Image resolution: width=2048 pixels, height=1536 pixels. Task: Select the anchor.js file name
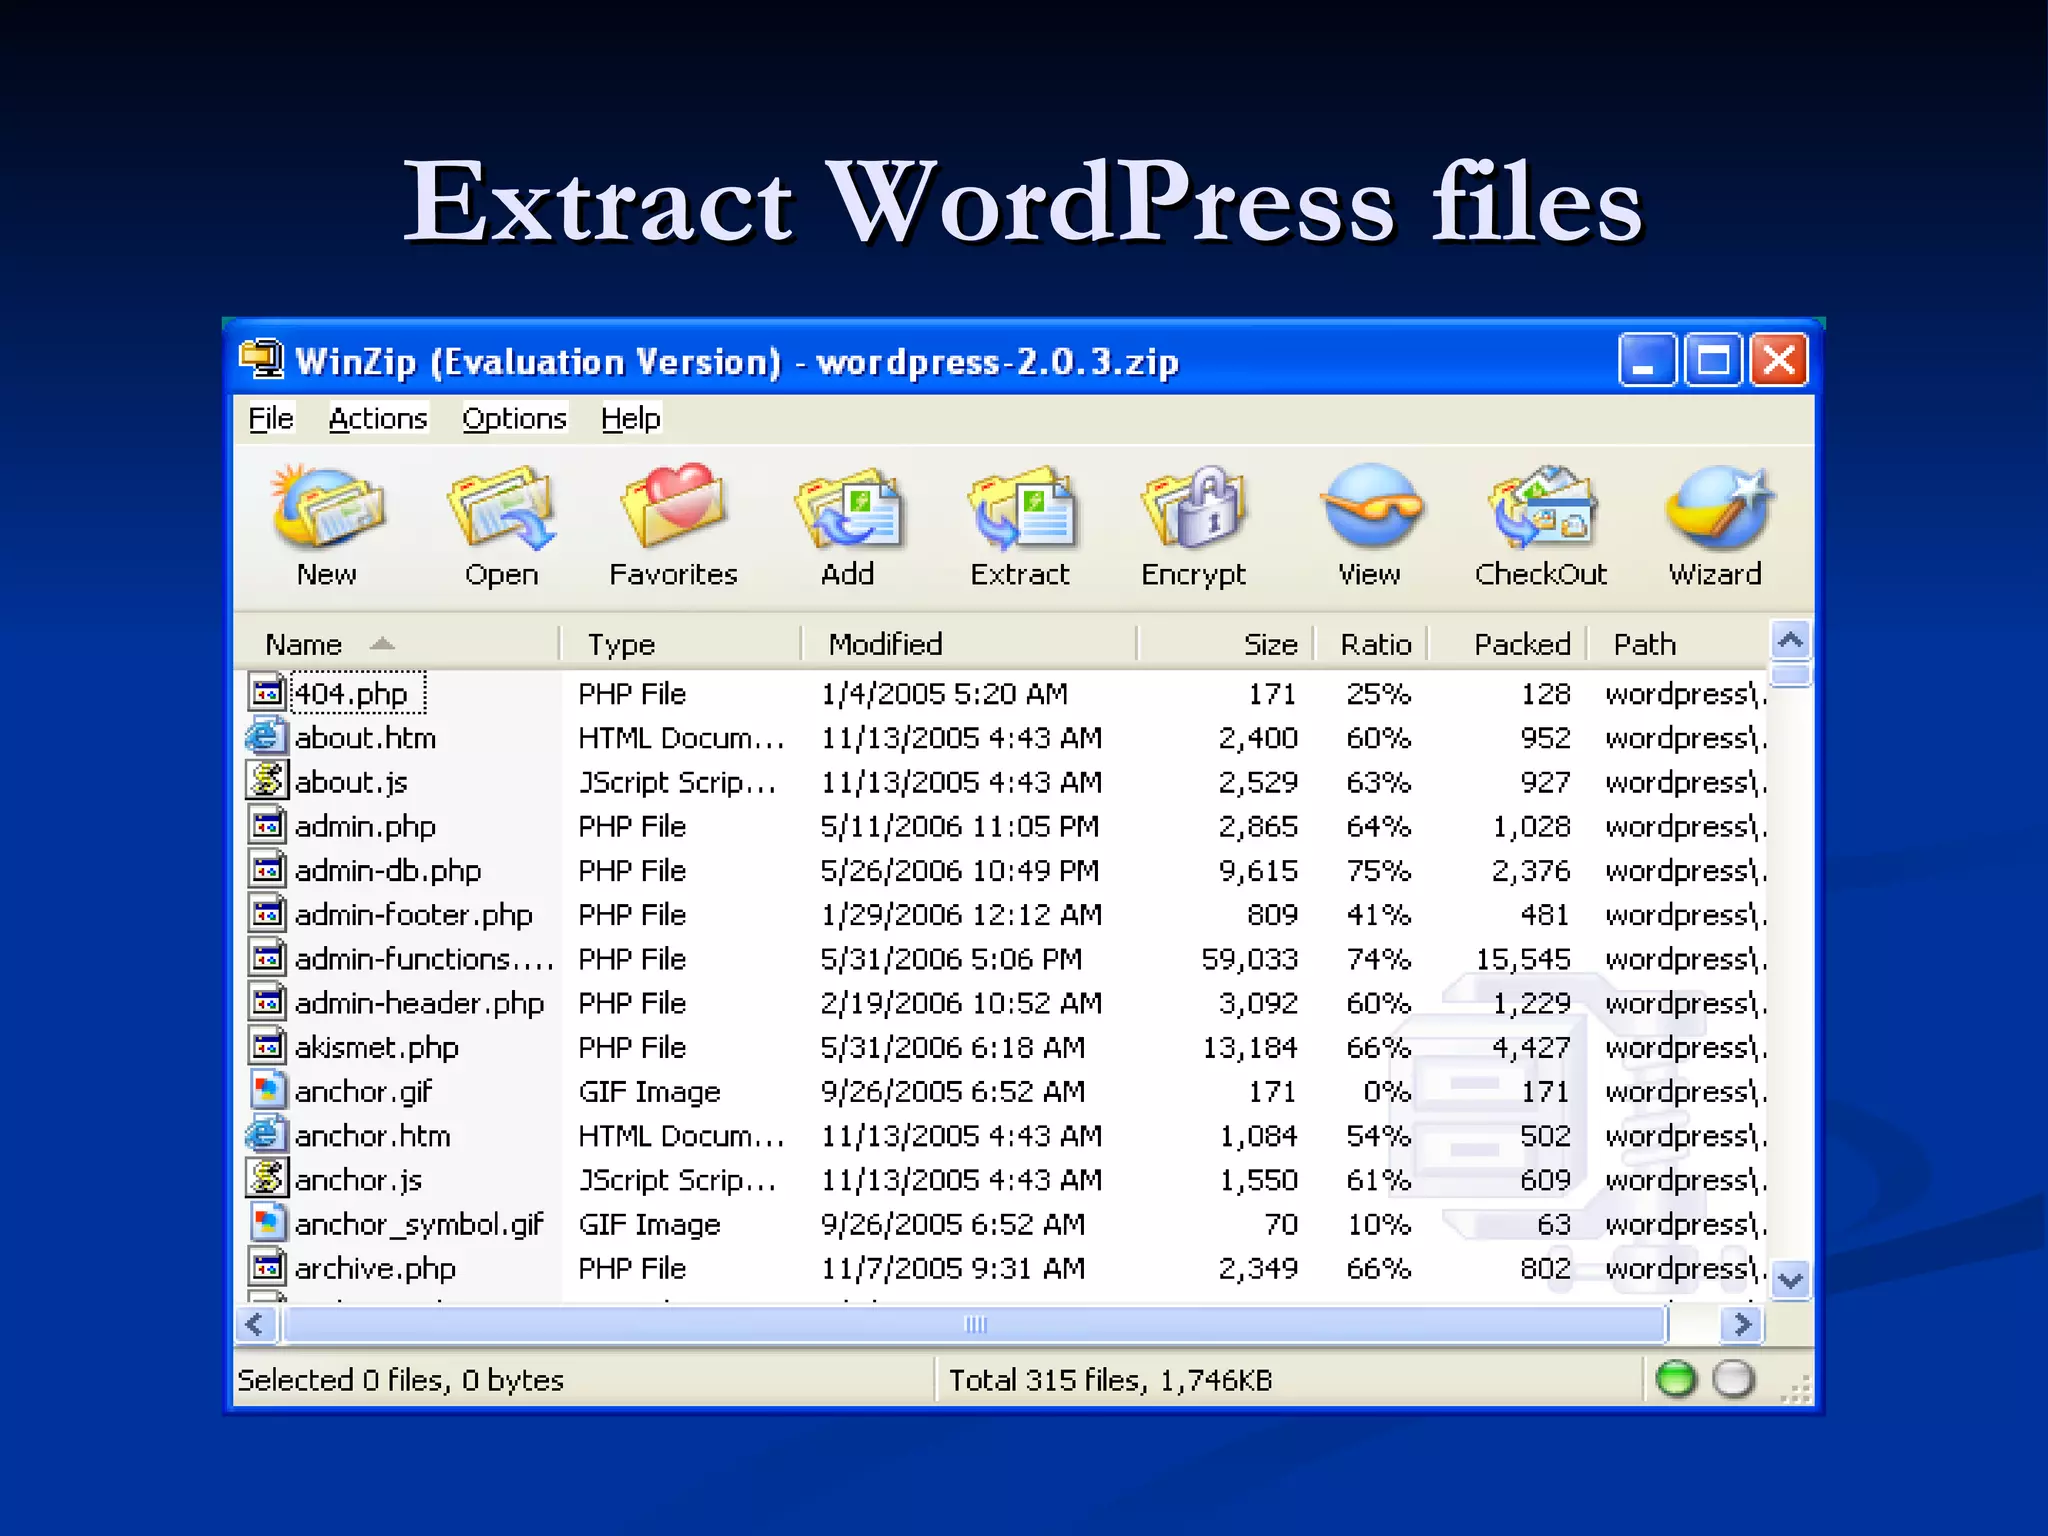tap(358, 1179)
